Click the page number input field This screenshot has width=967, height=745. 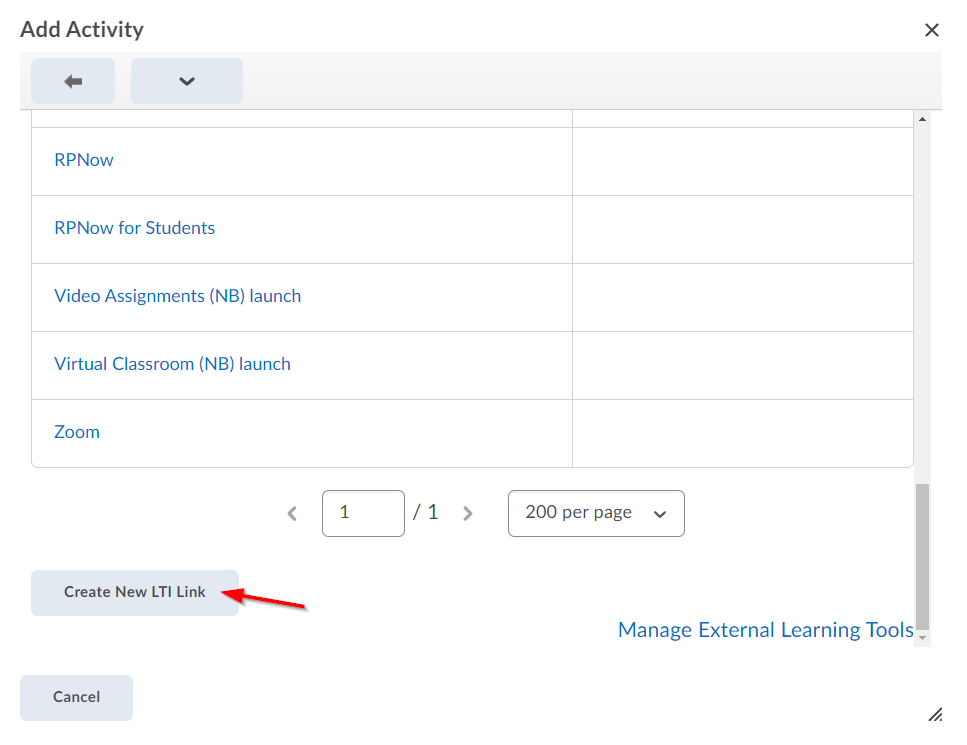pyautogui.click(x=363, y=513)
